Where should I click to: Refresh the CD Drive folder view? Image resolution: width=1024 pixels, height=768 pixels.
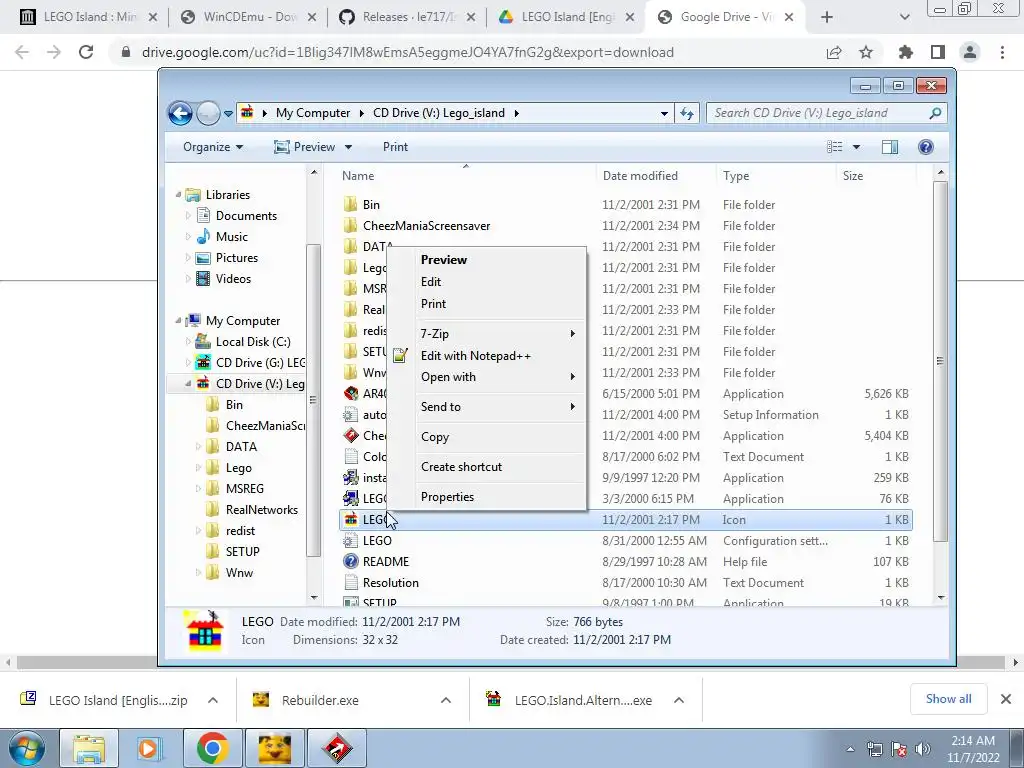point(686,113)
